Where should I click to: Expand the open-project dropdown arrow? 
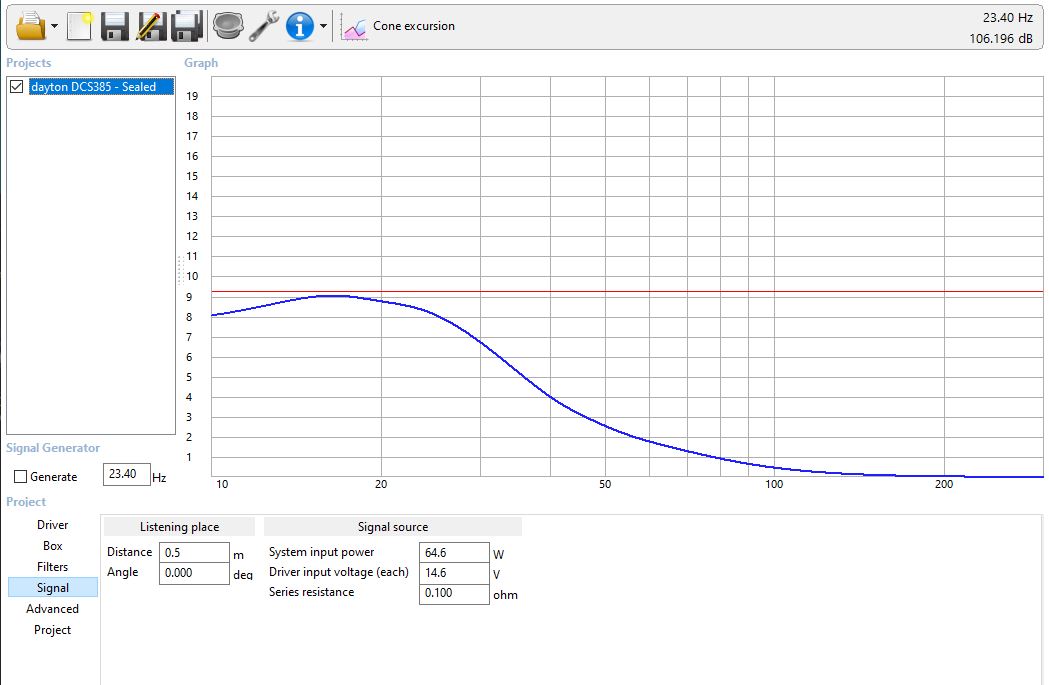(x=55, y=27)
